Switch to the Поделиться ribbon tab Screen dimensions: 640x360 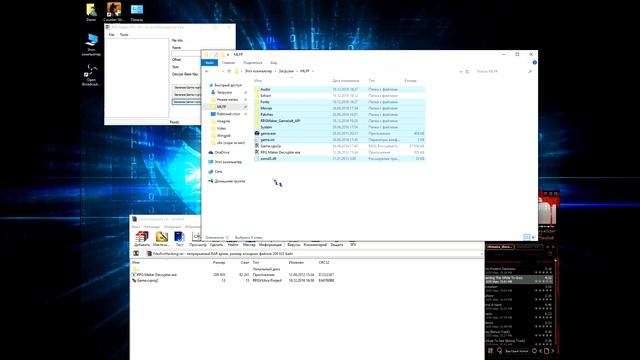(253, 62)
